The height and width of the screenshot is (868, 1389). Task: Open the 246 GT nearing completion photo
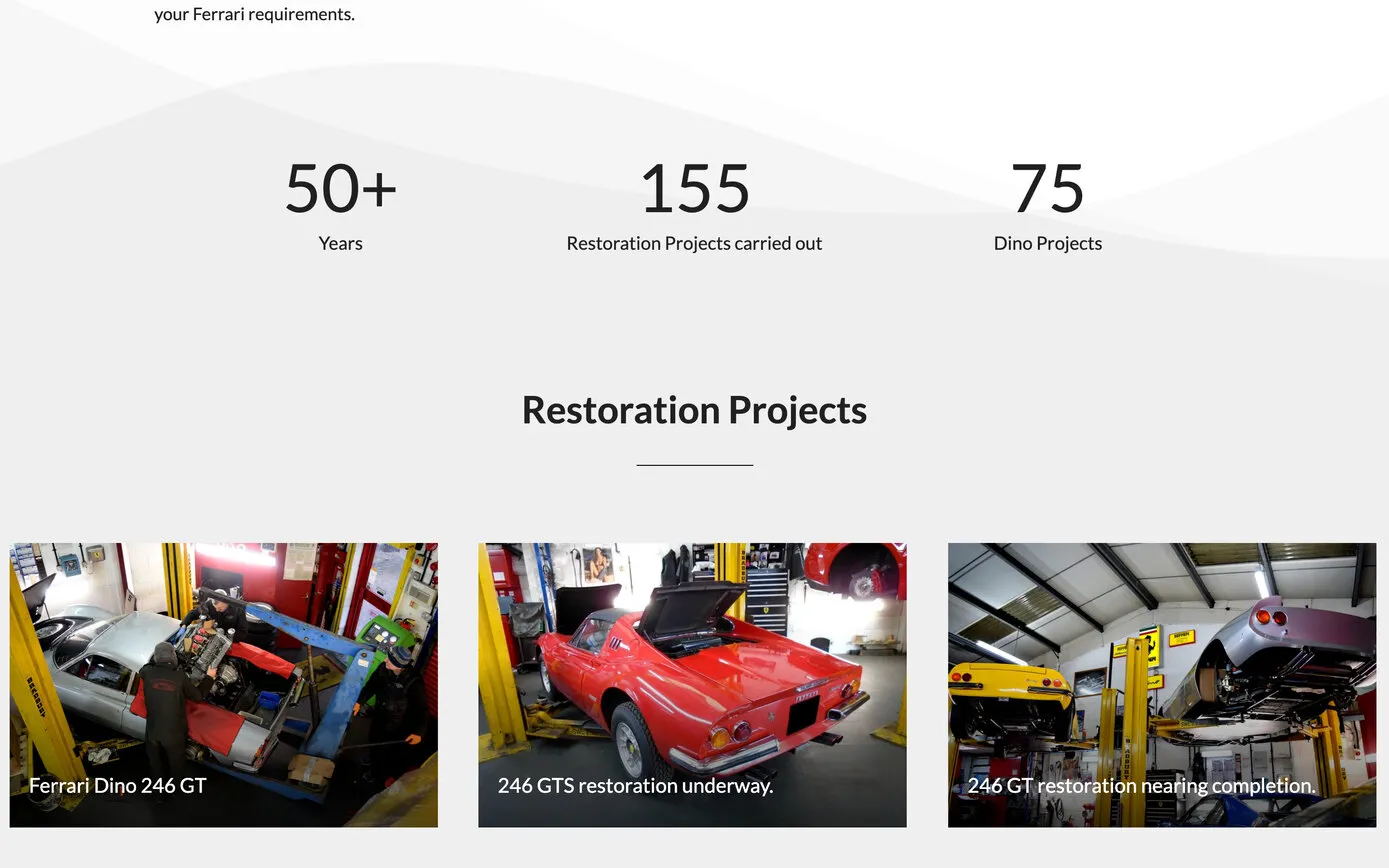pos(1162,685)
